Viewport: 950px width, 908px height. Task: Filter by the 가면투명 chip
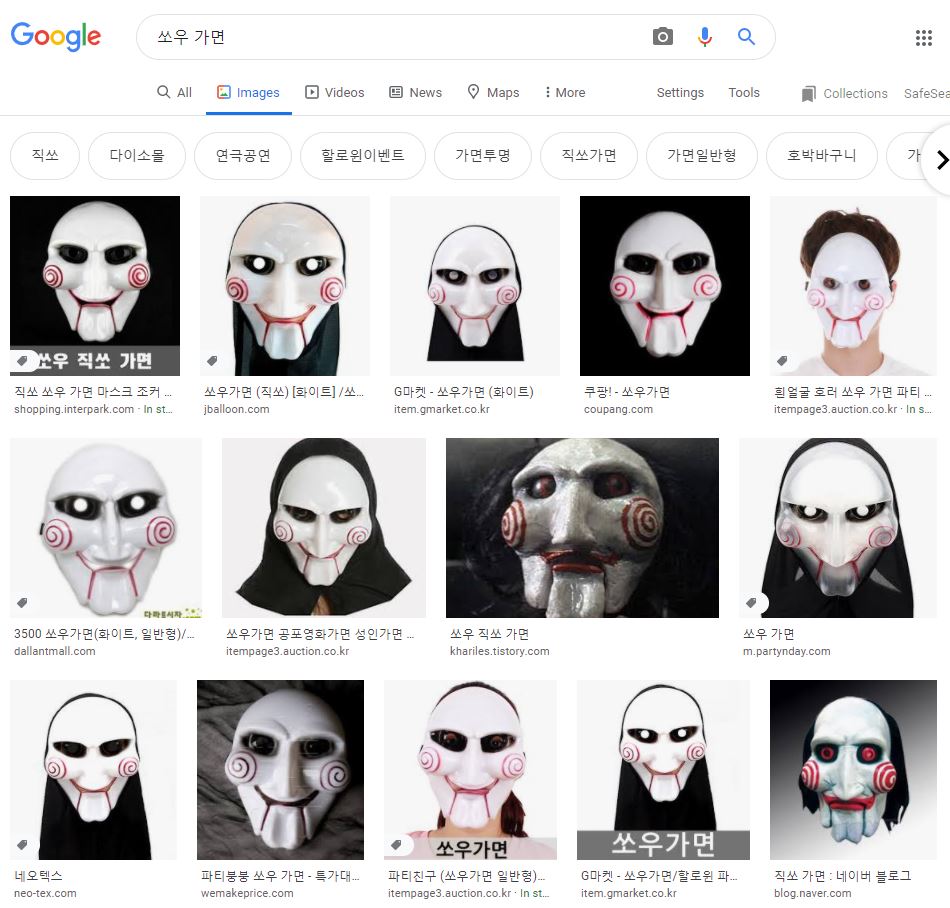click(483, 156)
